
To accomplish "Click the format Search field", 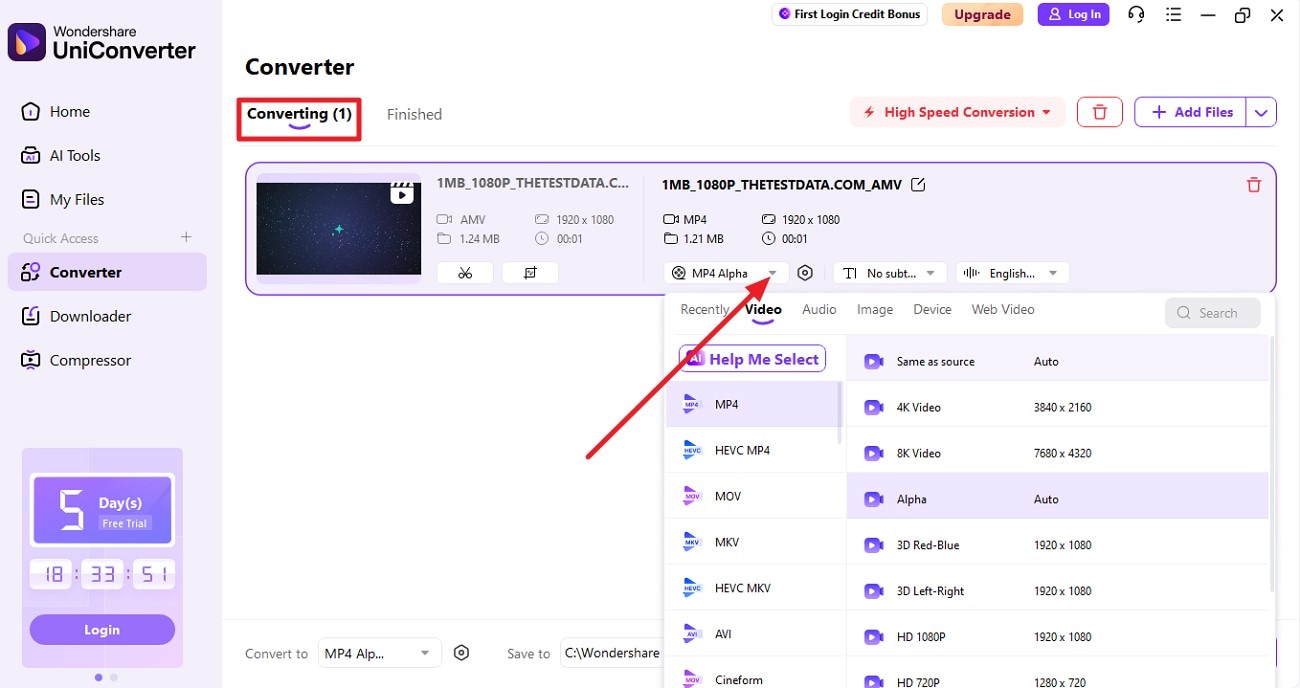I will 1213,313.
